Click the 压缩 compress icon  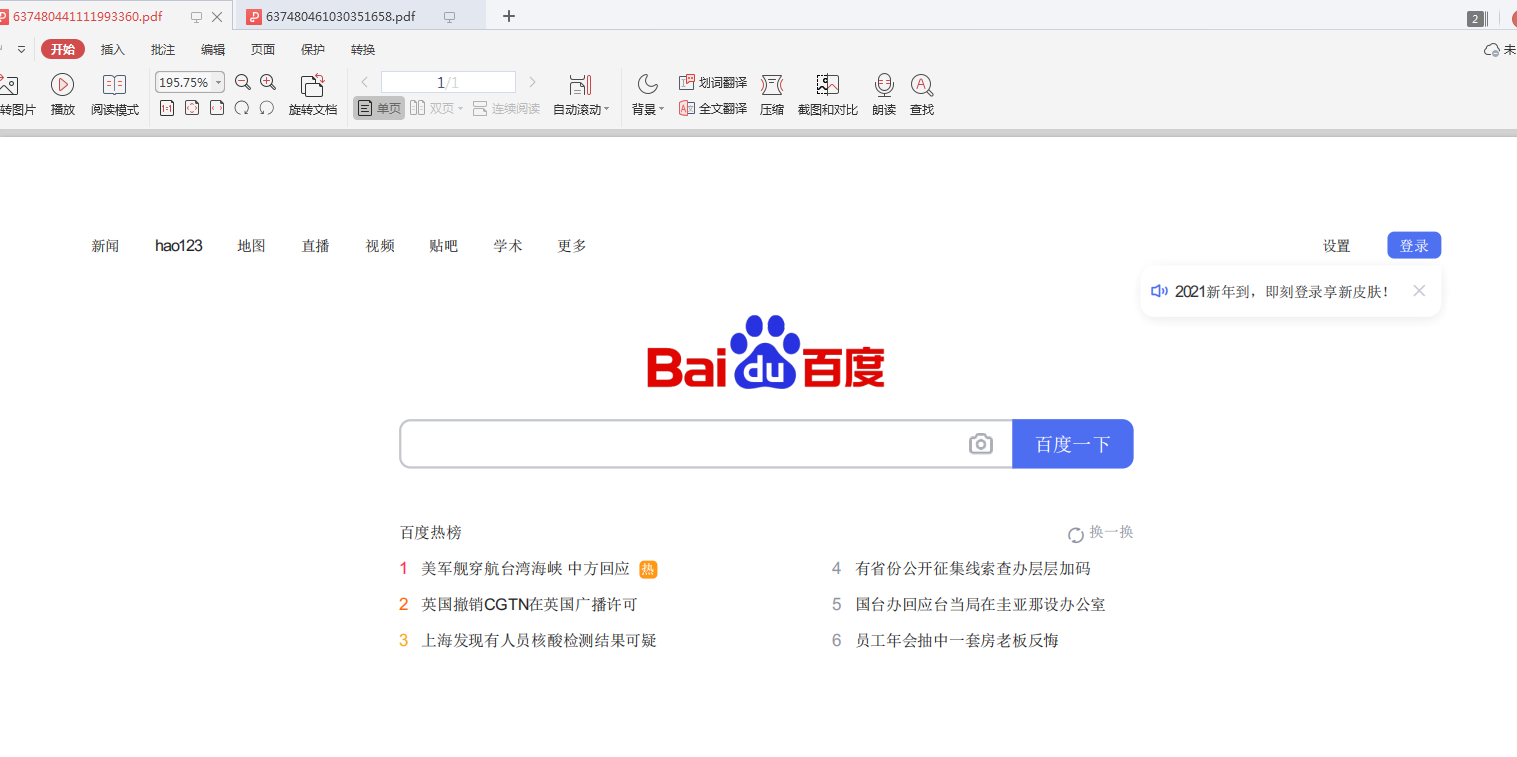[x=772, y=85]
